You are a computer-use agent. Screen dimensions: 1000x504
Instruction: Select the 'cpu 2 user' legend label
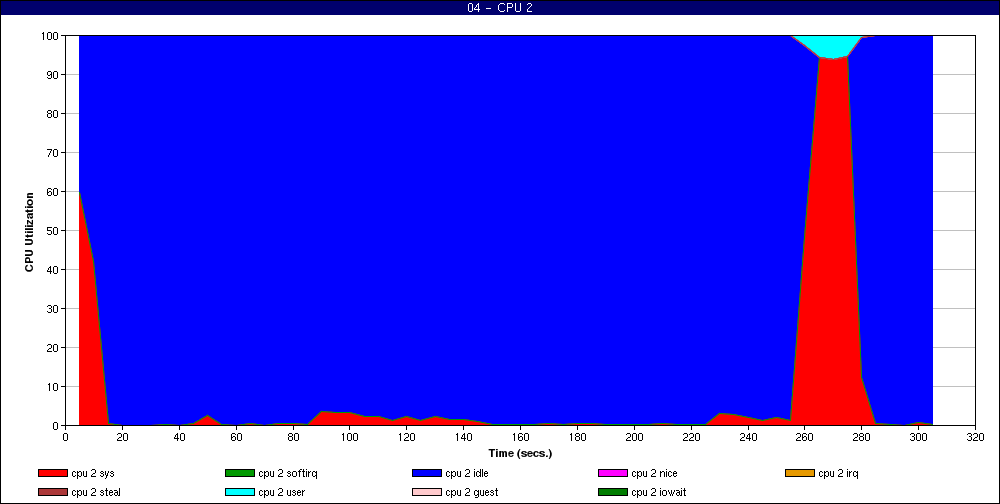click(x=281, y=493)
